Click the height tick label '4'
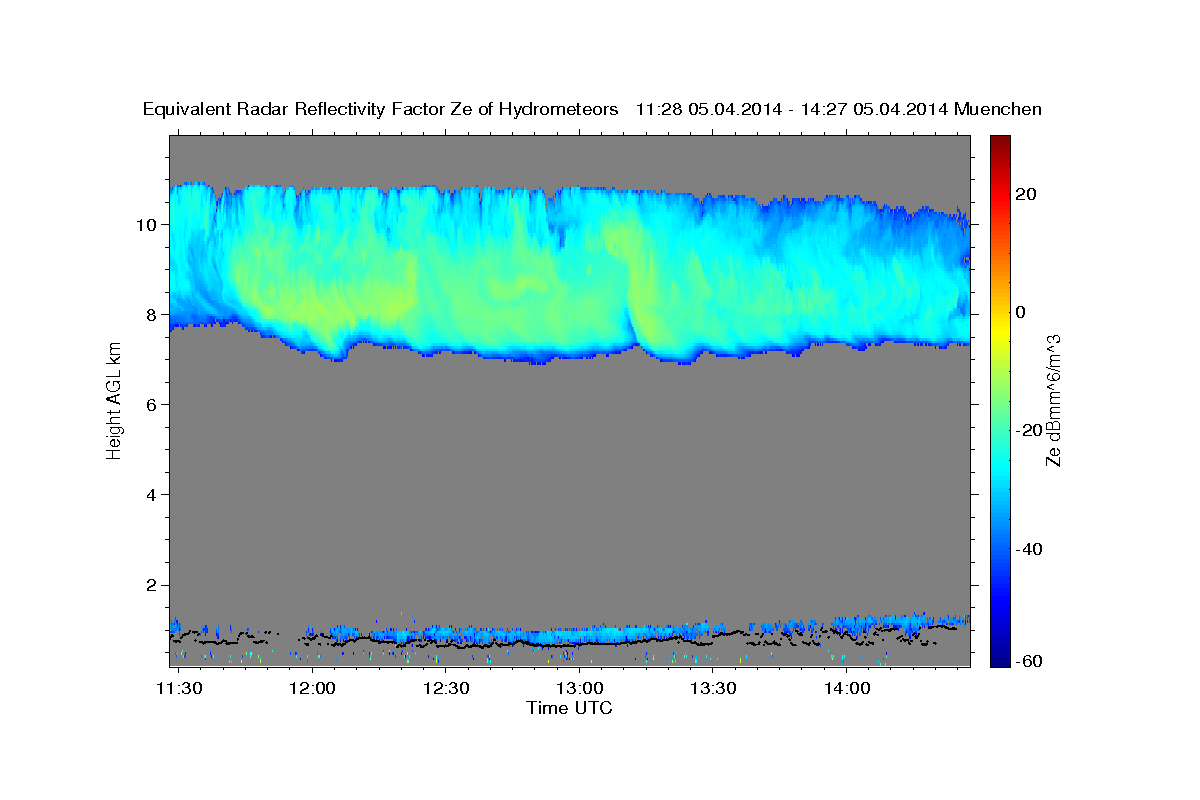 coord(153,495)
